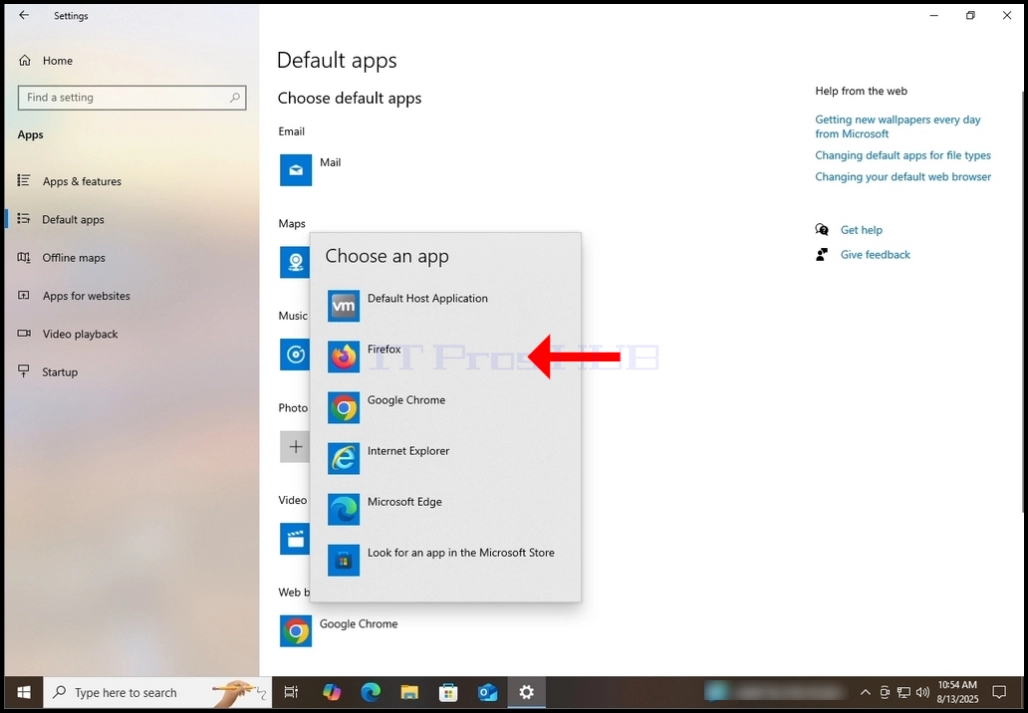Click the Give feedback link
This screenshot has width=1028, height=713.
pos(875,255)
